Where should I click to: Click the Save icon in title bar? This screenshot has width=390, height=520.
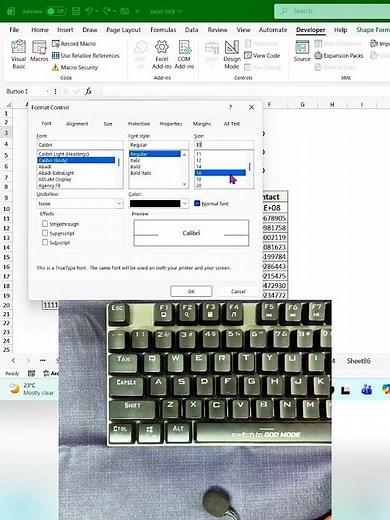[76, 11]
